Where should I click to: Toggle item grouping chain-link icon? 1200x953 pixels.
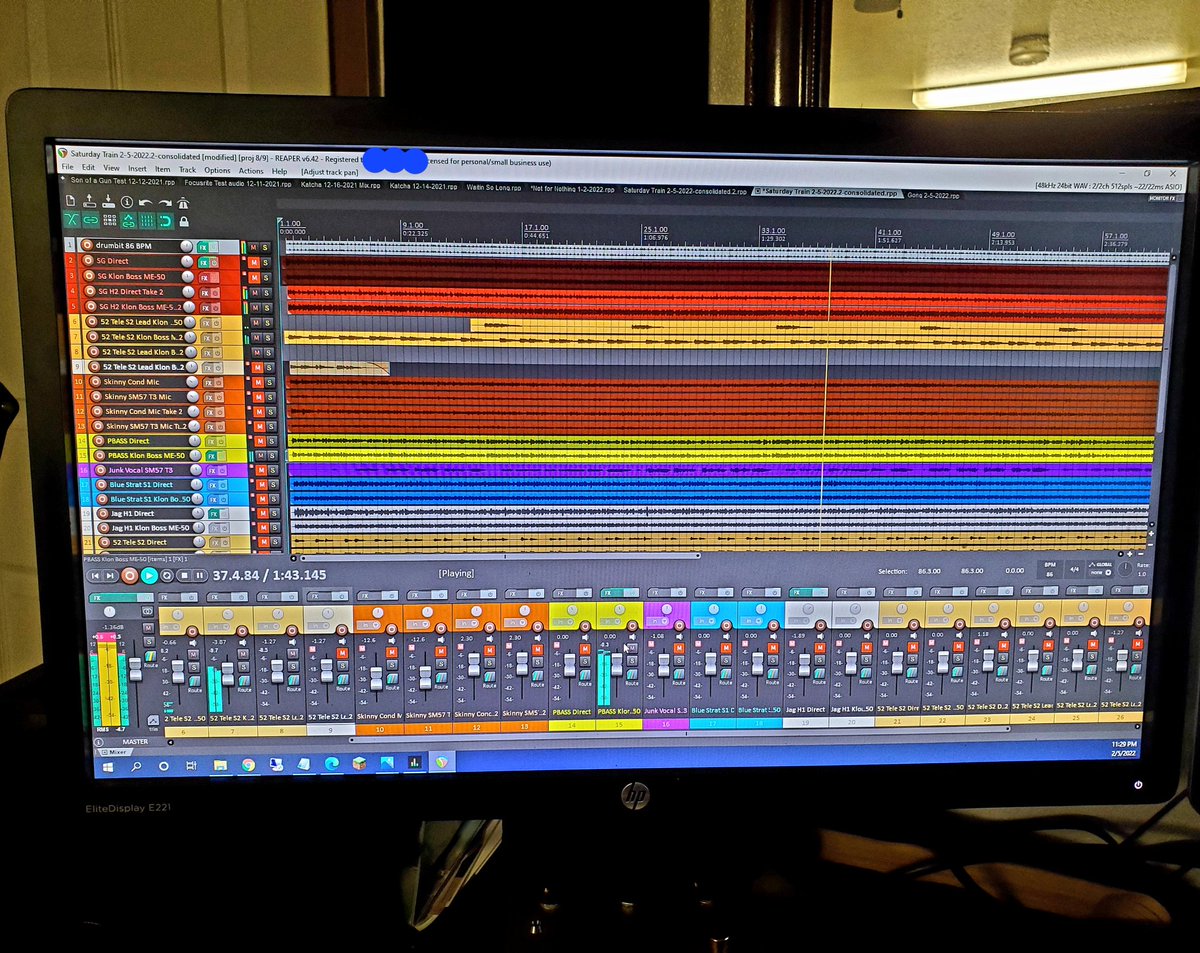point(91,220)
